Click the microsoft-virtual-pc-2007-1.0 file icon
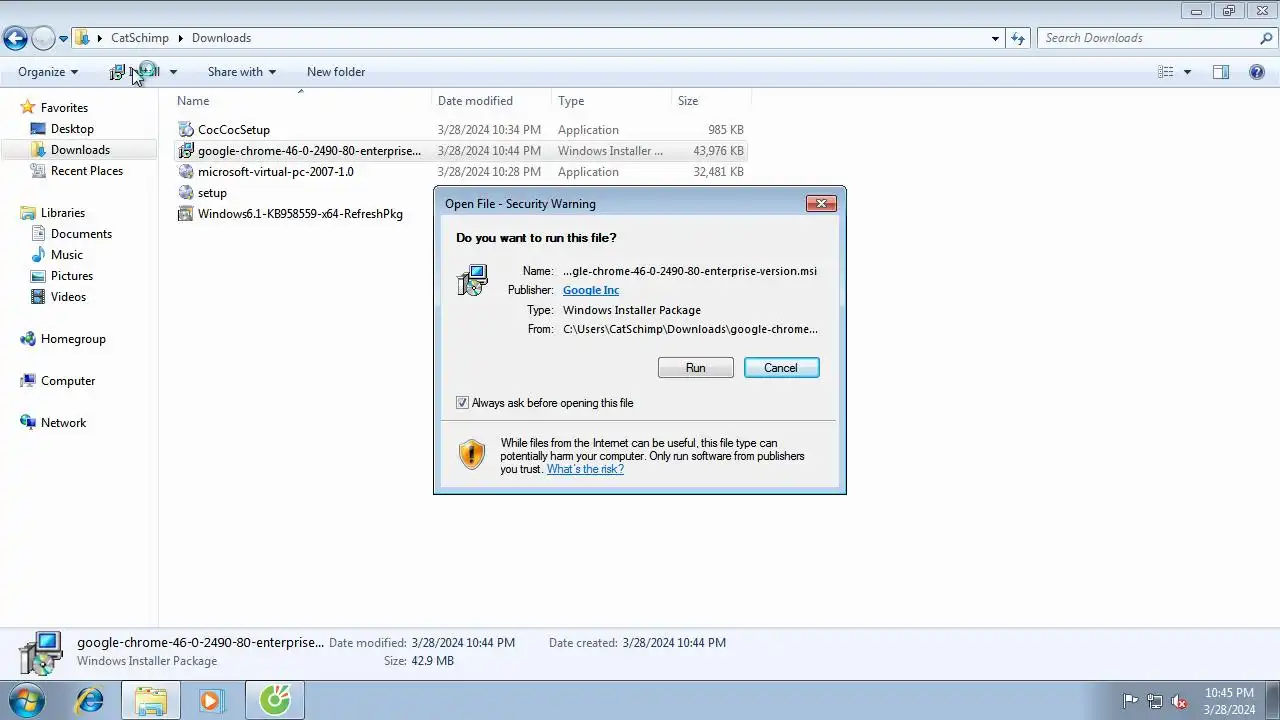1280x720 pixels. (x=185, y=172)
